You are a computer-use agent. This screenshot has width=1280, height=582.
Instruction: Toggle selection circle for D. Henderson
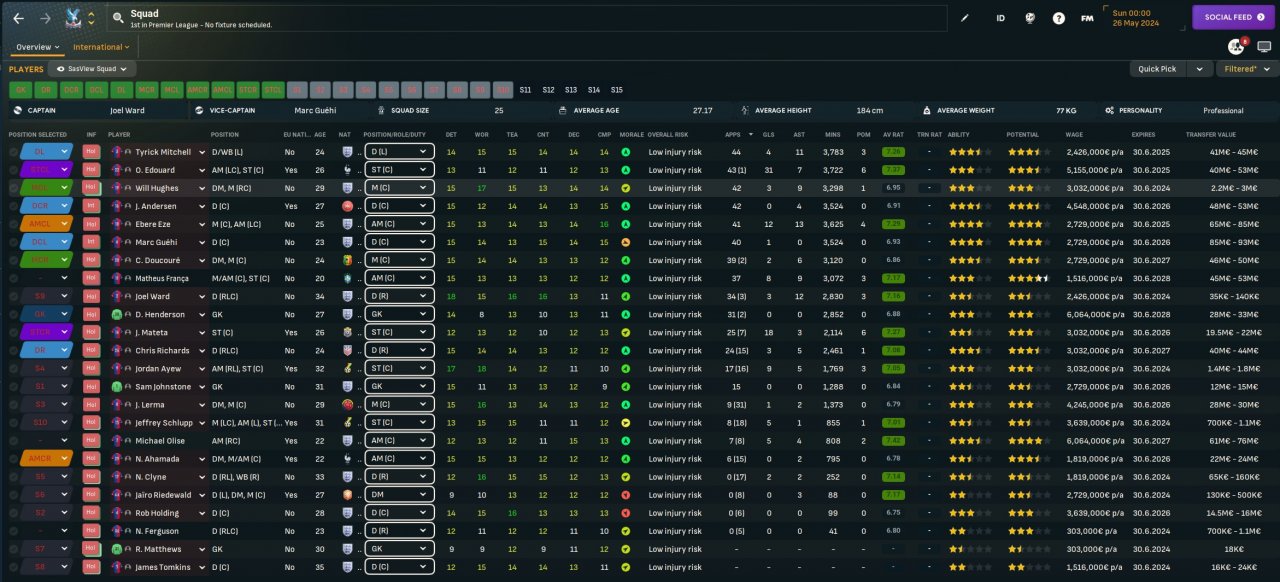point(14,314)
